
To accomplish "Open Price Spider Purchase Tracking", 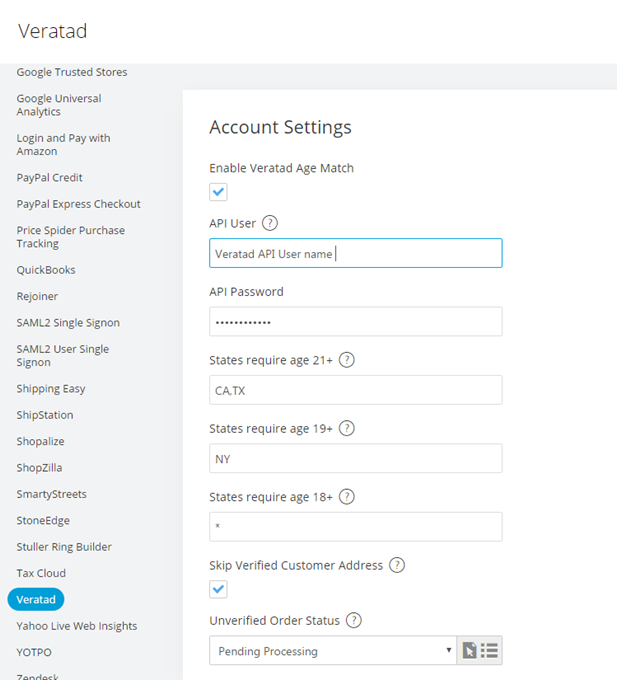I will click(x=71, y=237).
